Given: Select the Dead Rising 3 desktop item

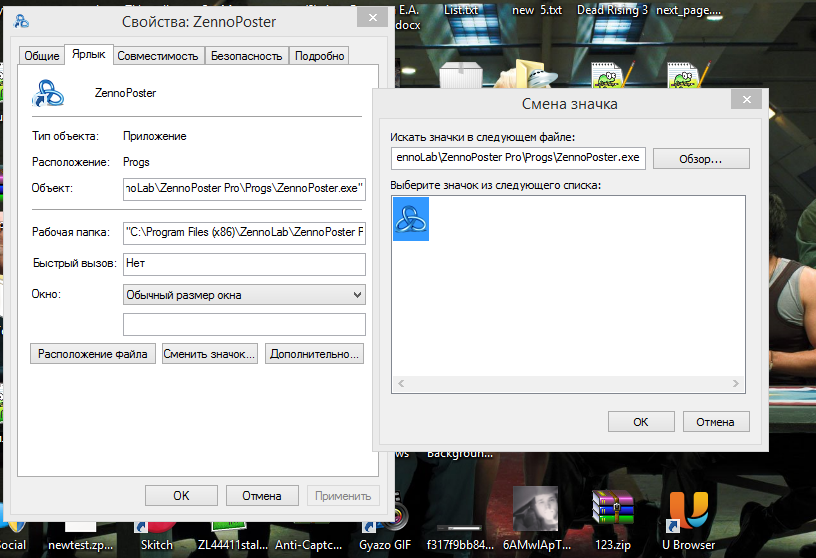Looking at the screenshot, I should point(612,10).
